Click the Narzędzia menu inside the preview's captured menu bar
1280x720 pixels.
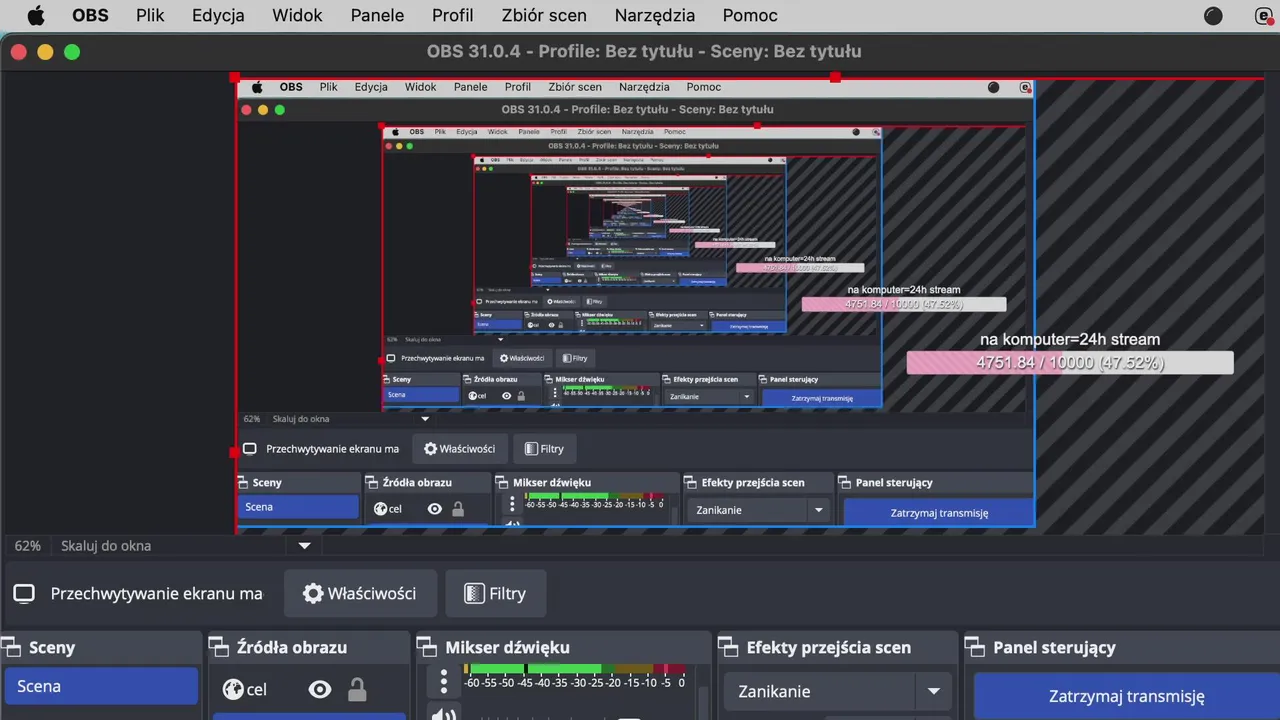(x=644, y=87)
